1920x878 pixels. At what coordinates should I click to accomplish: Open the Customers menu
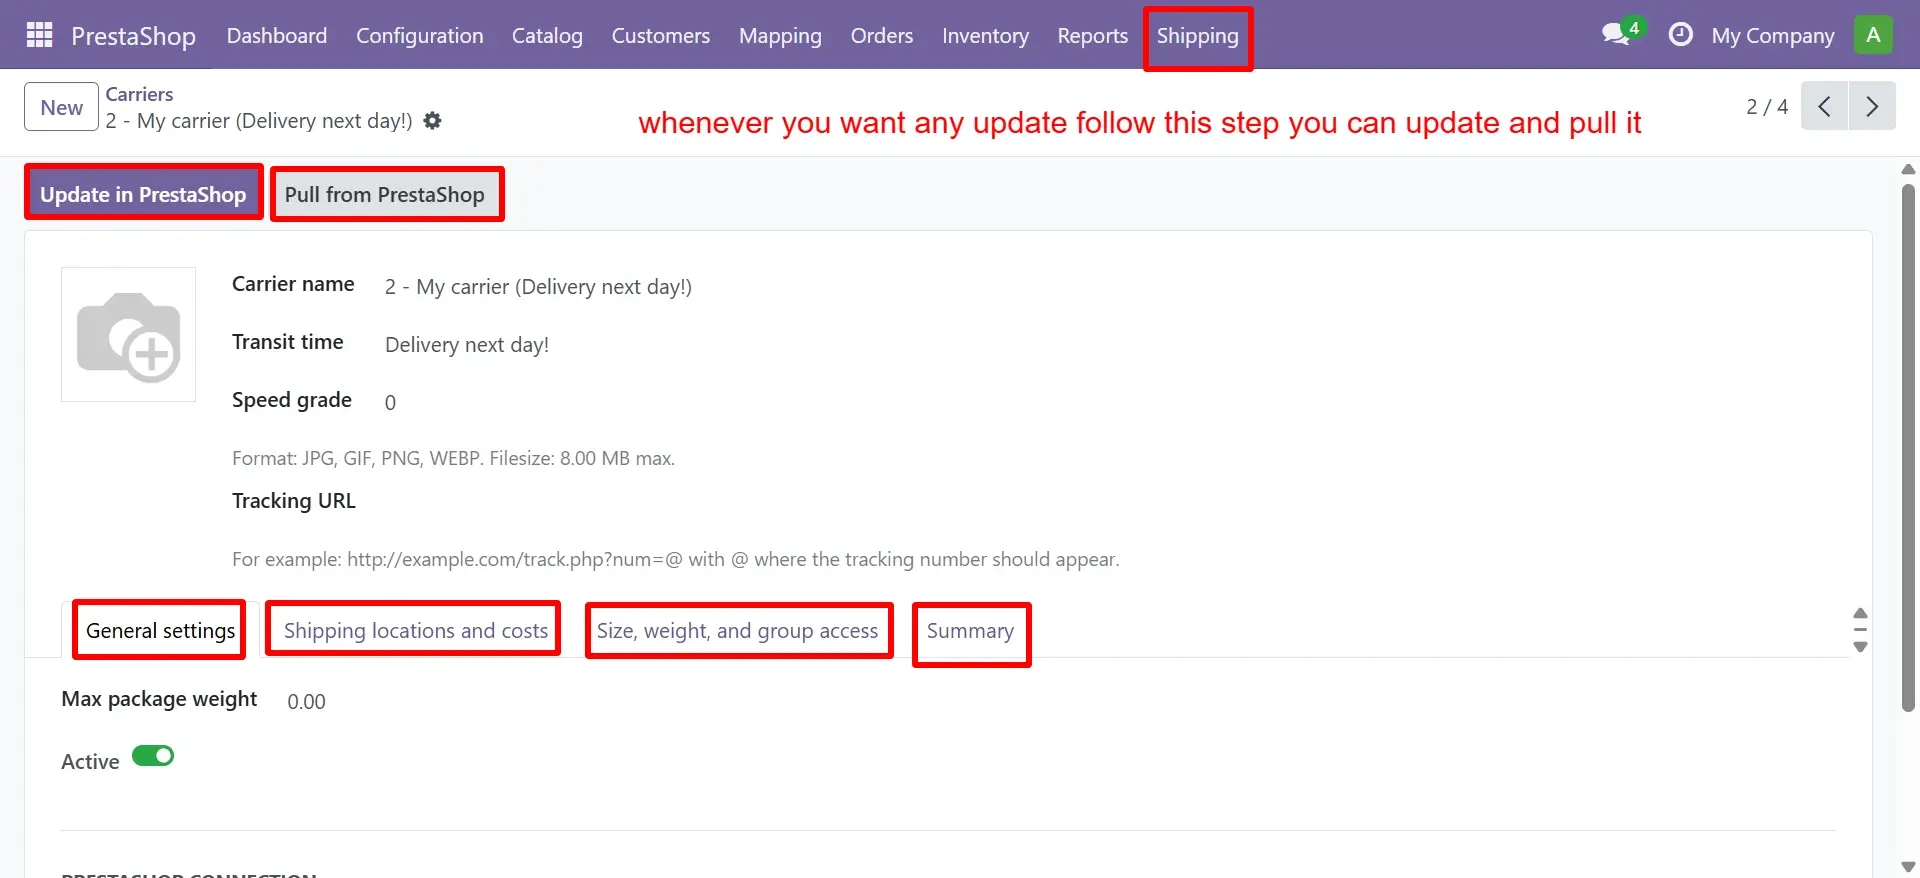pyautogui.click(x=661, y=35)
